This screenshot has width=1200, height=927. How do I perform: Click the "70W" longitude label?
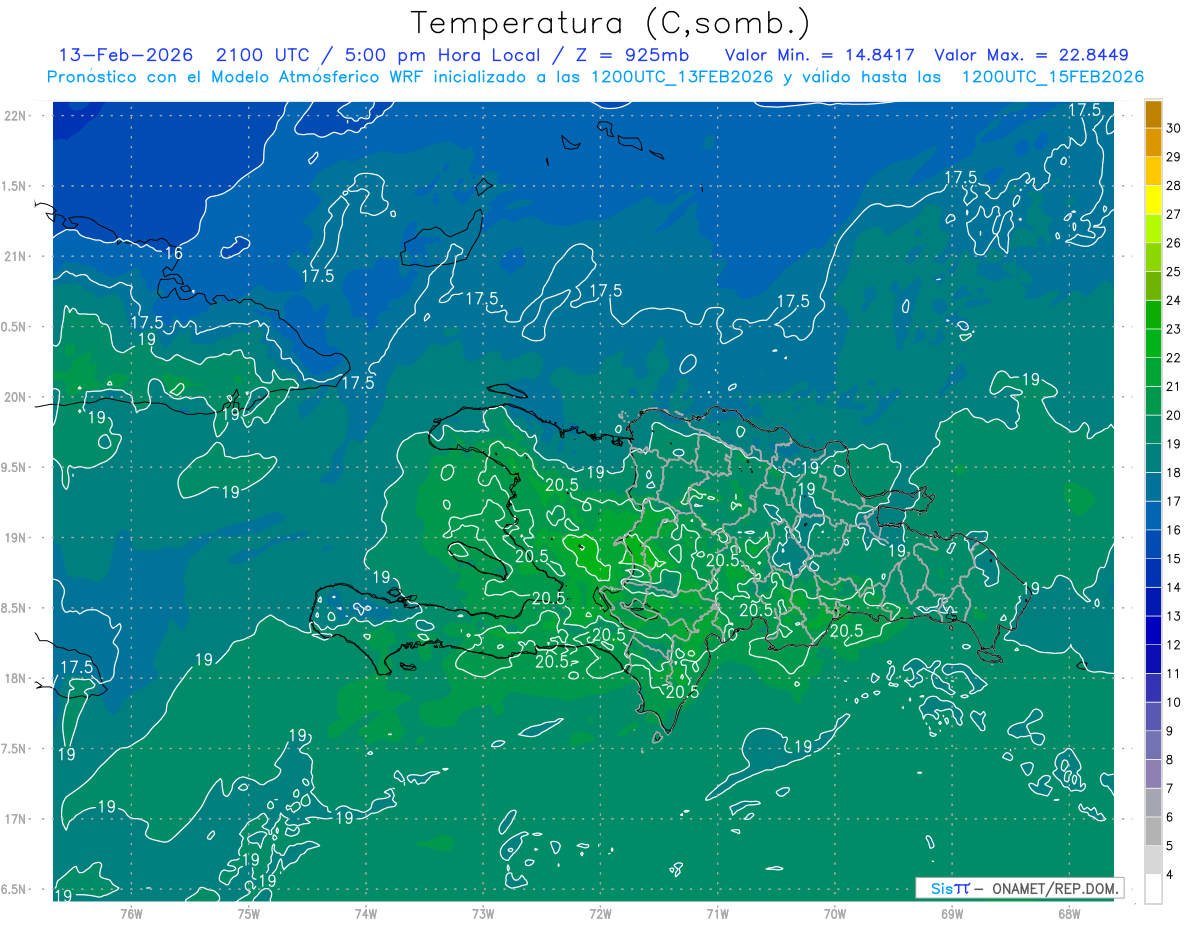(x=835, y=913)
